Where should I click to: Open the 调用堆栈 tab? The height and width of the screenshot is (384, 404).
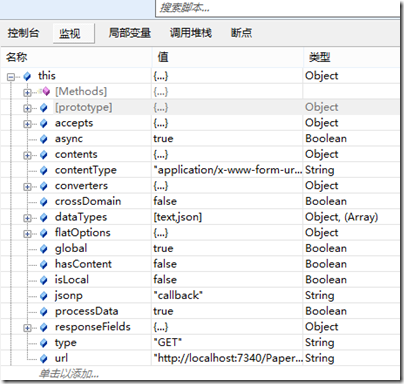pyautogui.click(x=191, y=33)
